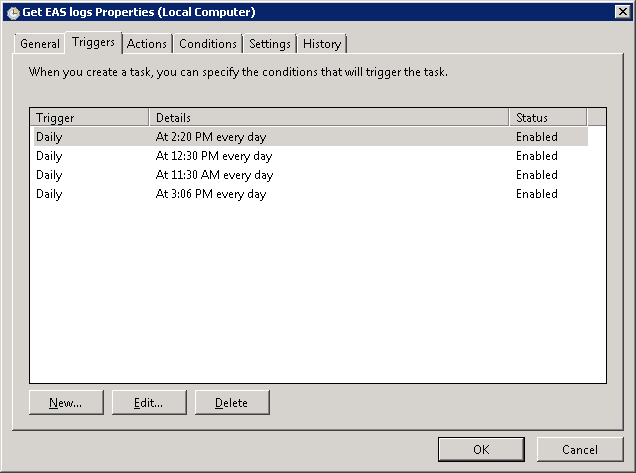The image size is (636, 473).
Task: Confirm with the OK button
Action: 481,449
